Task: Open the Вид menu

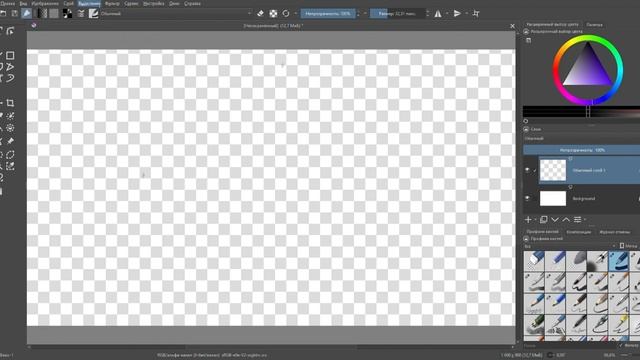Action: 23,3
